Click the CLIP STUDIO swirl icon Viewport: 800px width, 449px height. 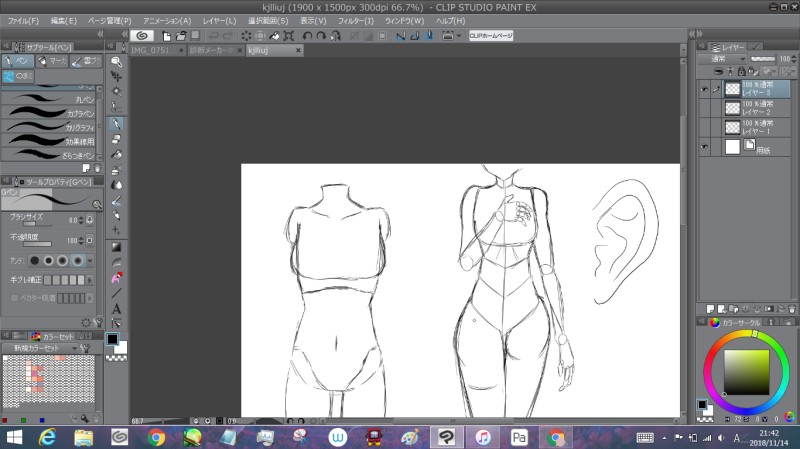[144, 35]
